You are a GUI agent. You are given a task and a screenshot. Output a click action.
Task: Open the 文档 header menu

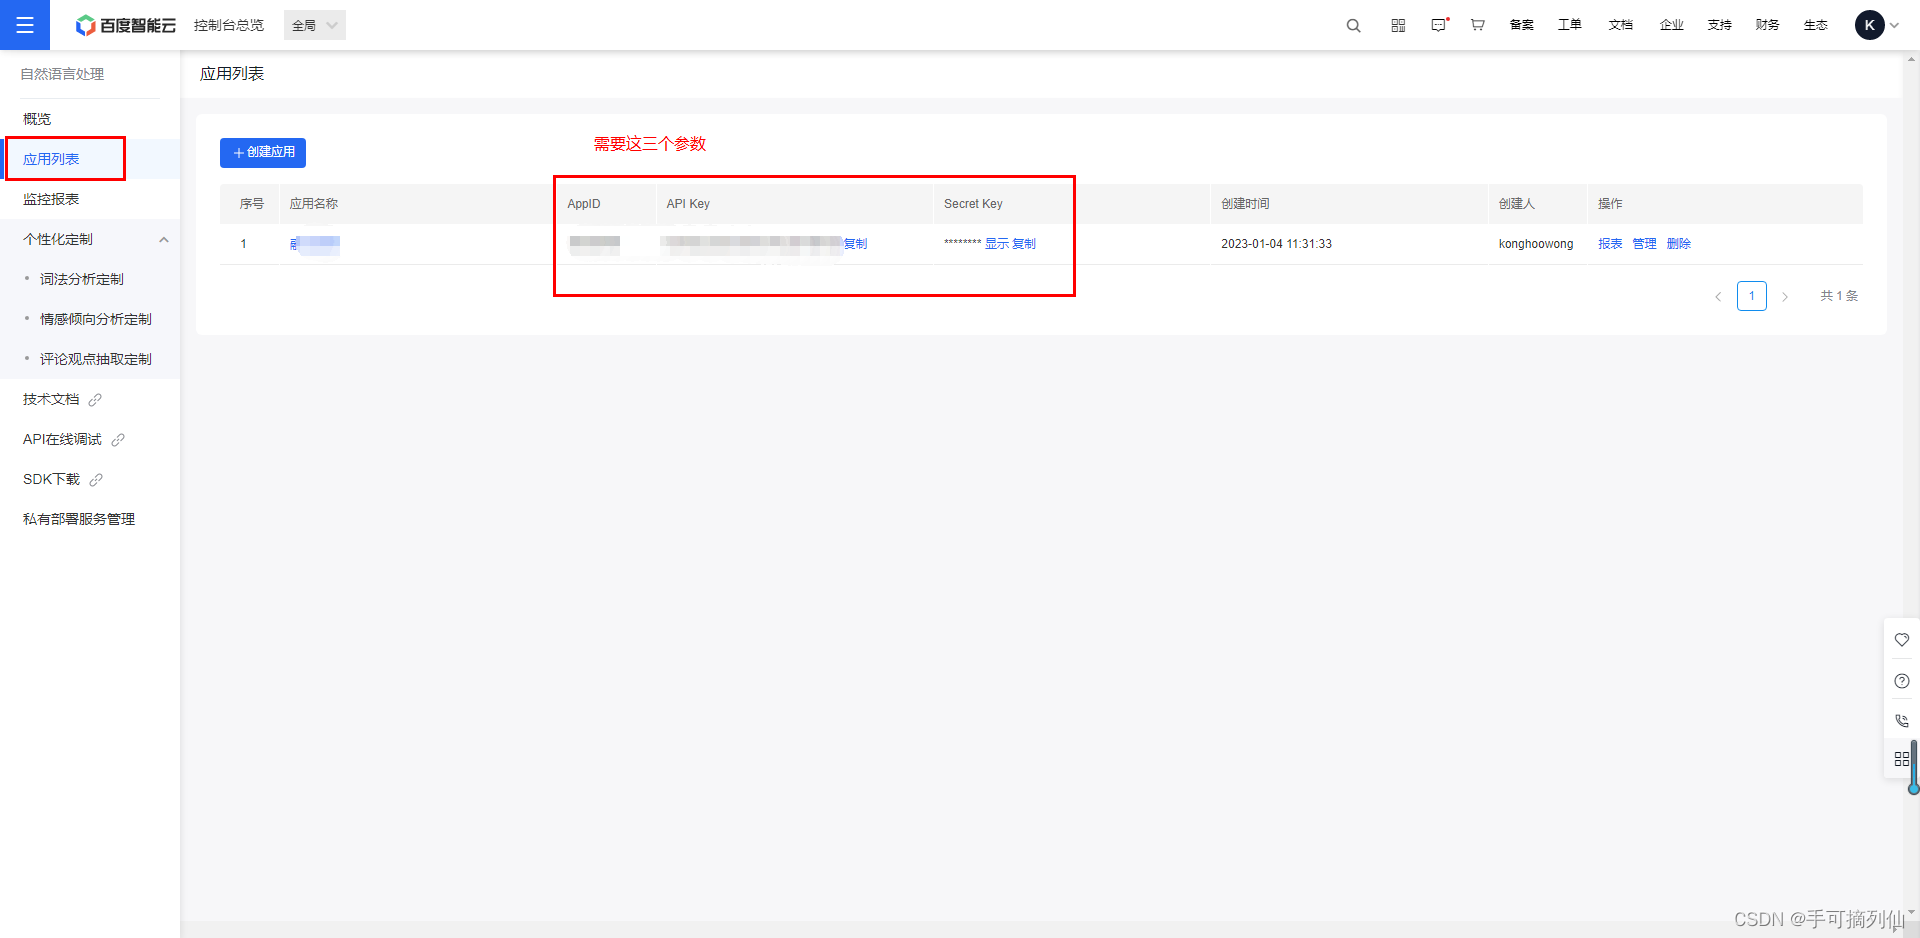[1620, 25]
